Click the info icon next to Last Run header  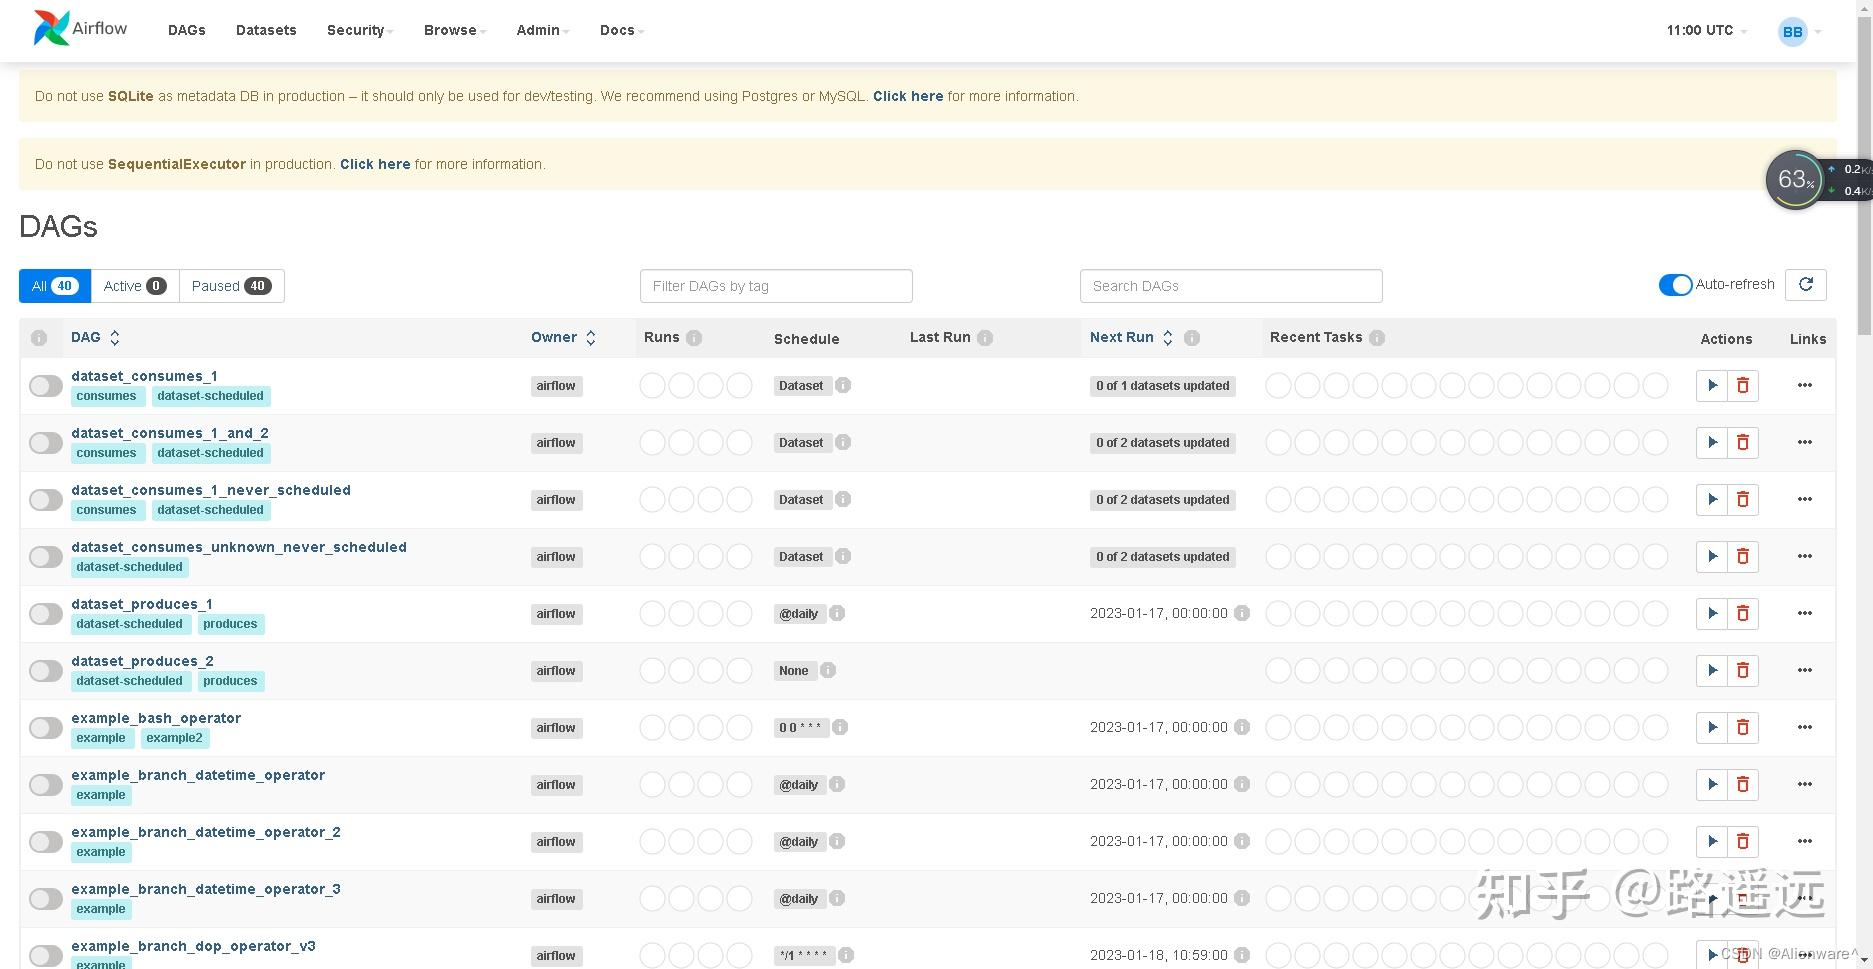pyautogui.click(x=986, y=337)
